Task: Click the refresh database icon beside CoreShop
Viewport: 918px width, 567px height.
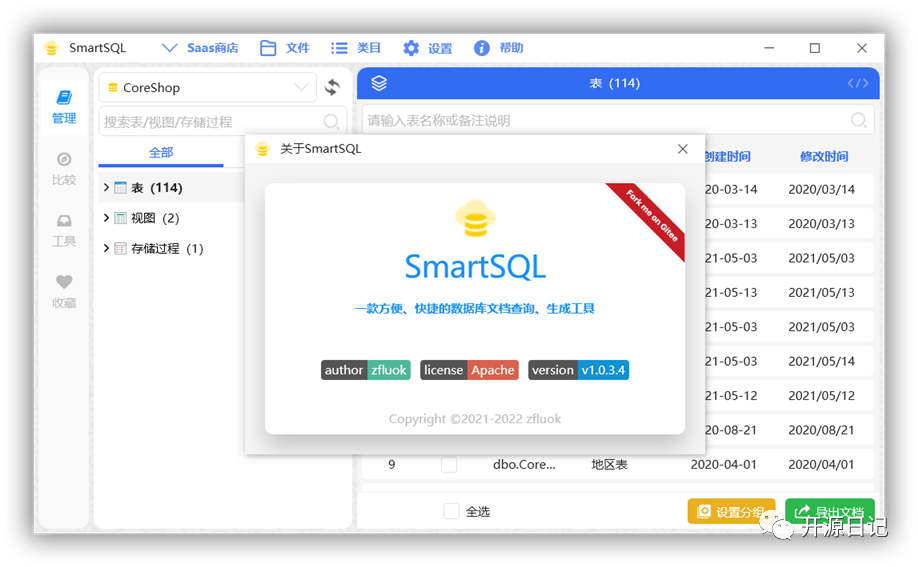Action: pyautogui.click(x=333, y=87)
